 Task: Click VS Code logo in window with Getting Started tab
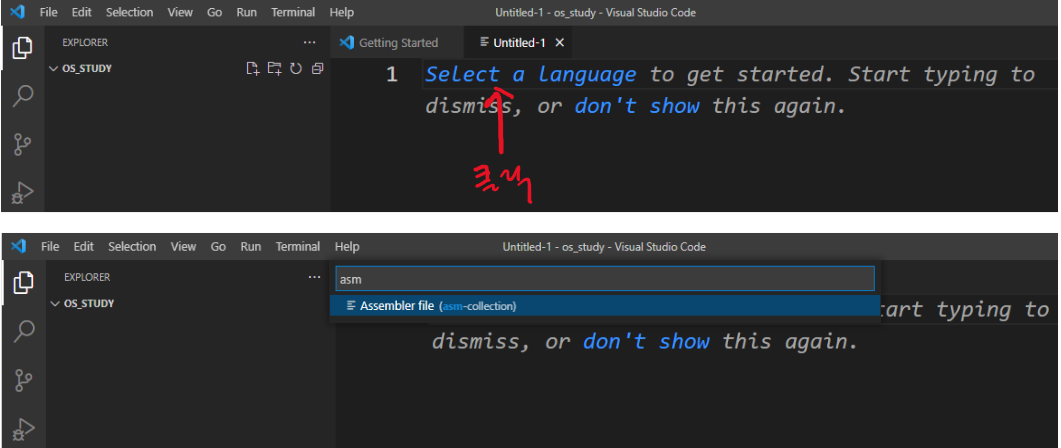point(17,12)
